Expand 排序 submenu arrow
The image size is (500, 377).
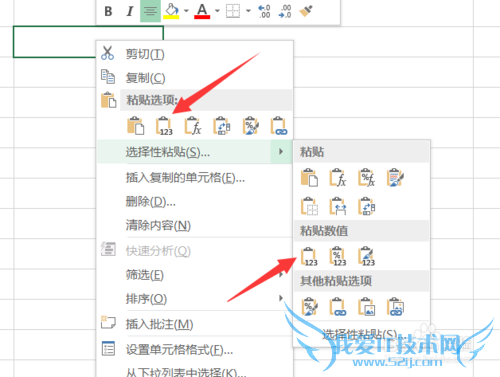click(281, 298)
